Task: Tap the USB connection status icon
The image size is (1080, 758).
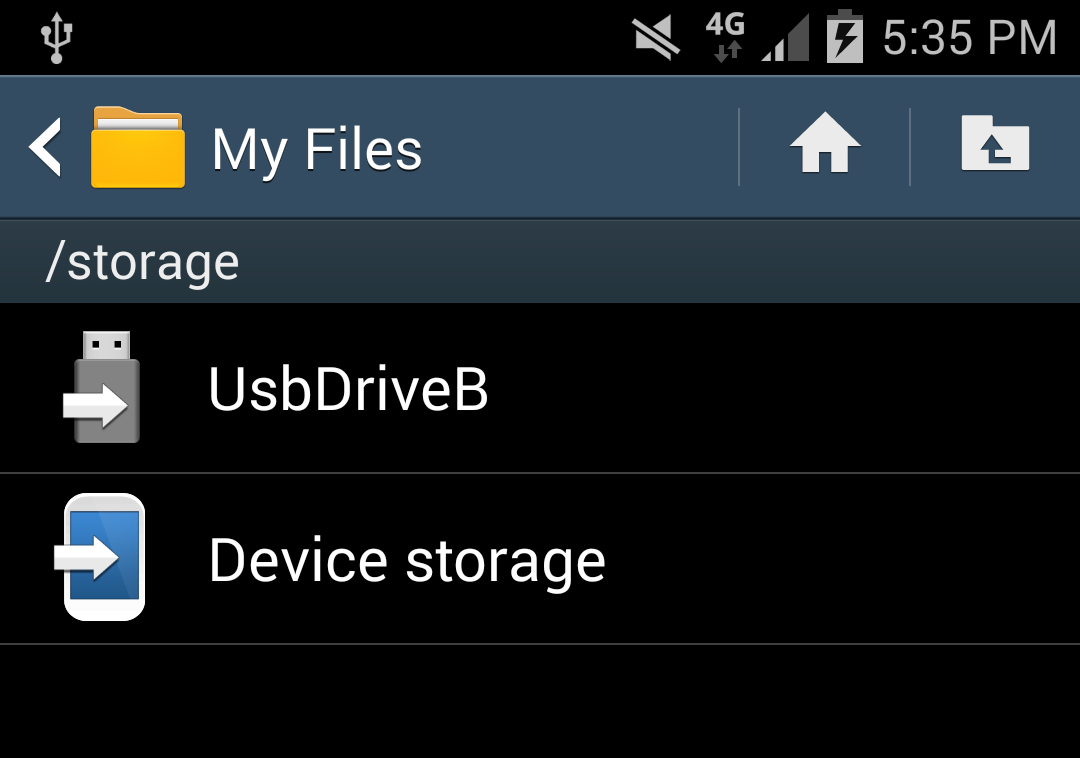Action: 56,38
